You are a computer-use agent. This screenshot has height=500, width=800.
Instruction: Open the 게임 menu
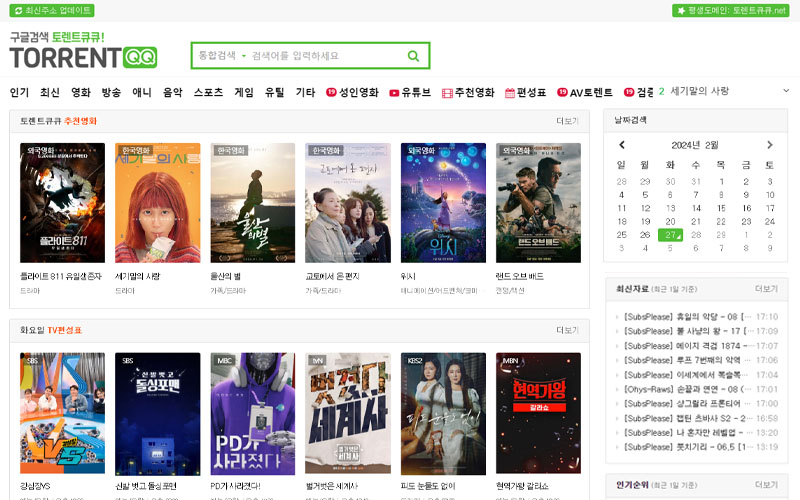[x=244, y=92]
